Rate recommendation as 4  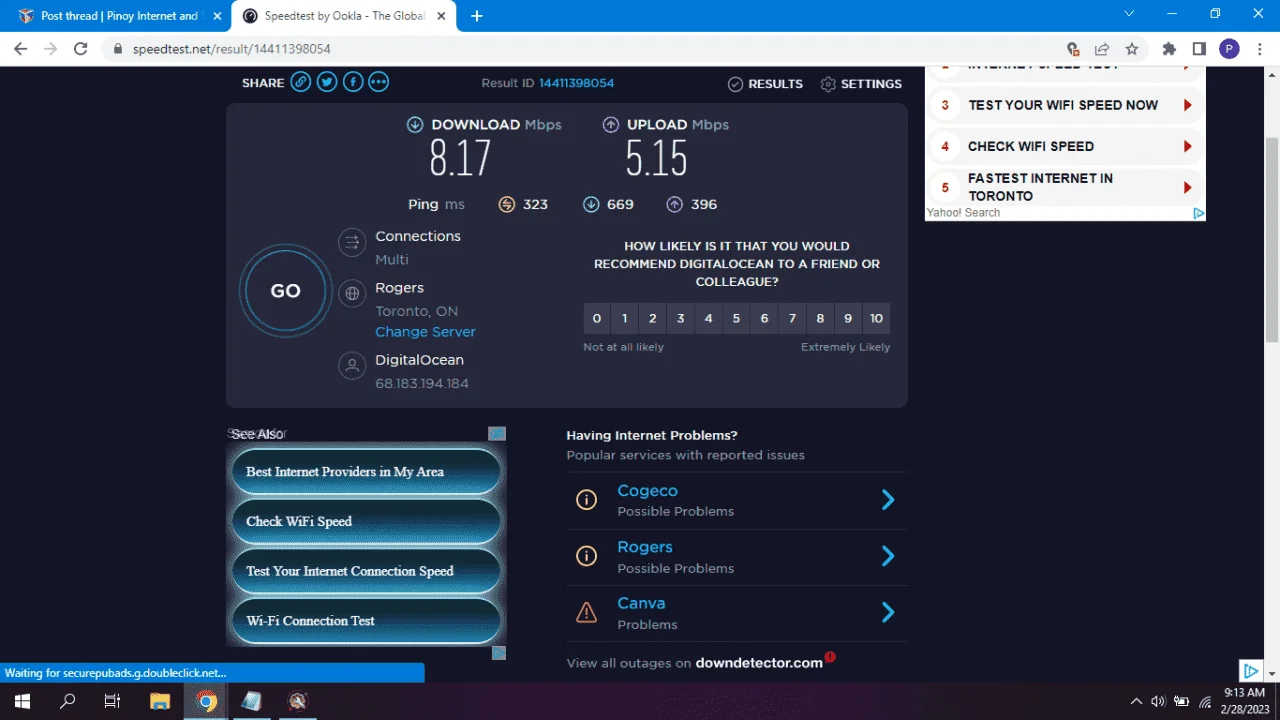(x=709, y=318)
